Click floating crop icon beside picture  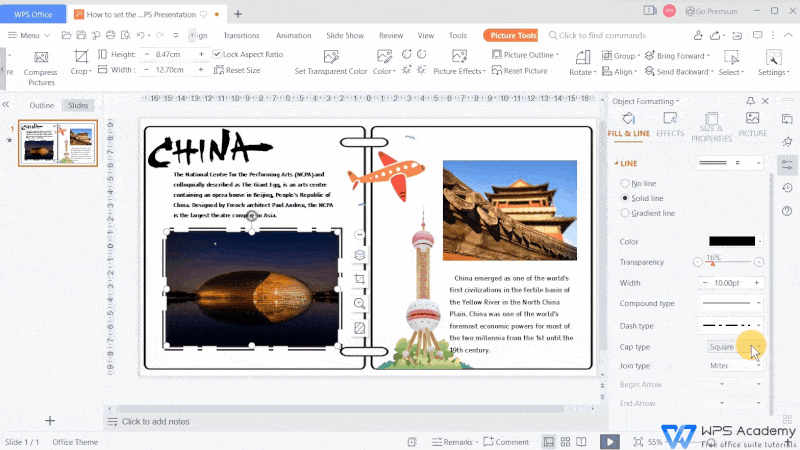360,279
